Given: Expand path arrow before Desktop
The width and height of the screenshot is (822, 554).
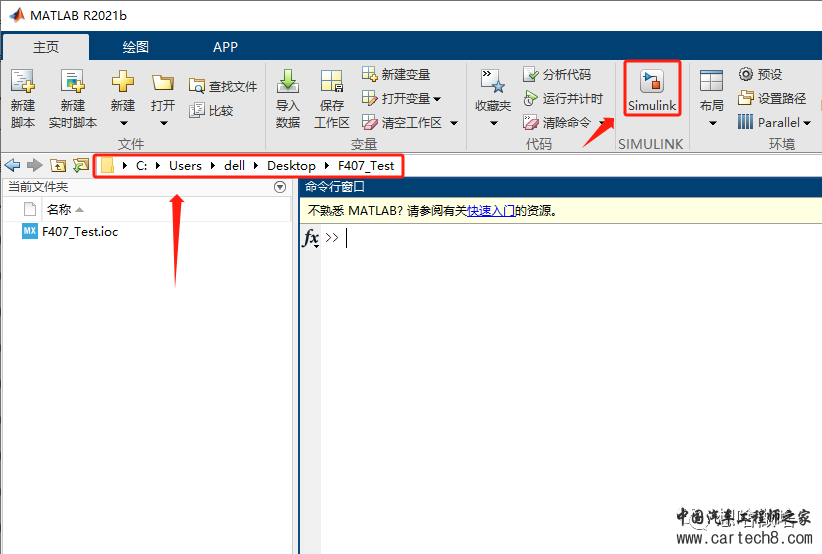Looking at the screenshot, I should 256,166.
